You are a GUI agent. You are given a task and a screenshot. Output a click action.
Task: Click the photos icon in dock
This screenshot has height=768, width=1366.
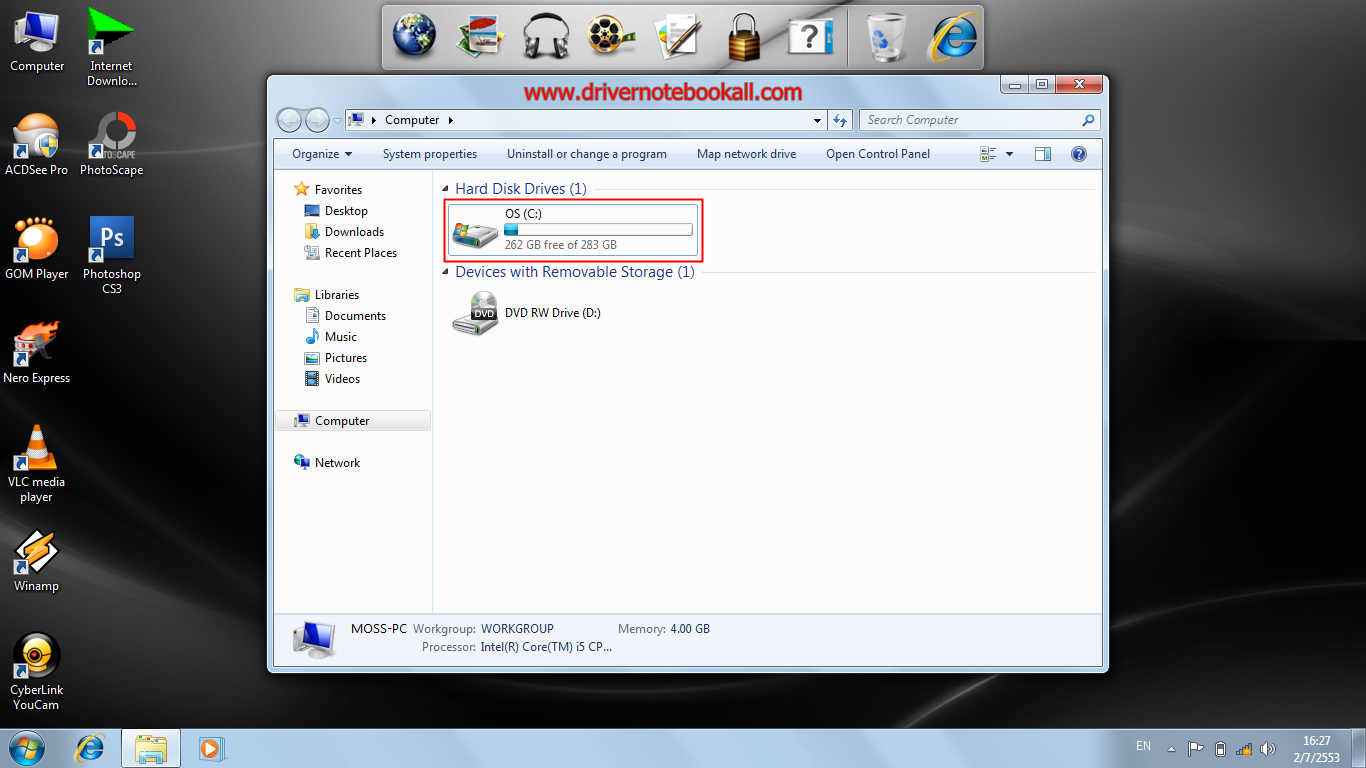pyautogui.click(x=480, y=36)
